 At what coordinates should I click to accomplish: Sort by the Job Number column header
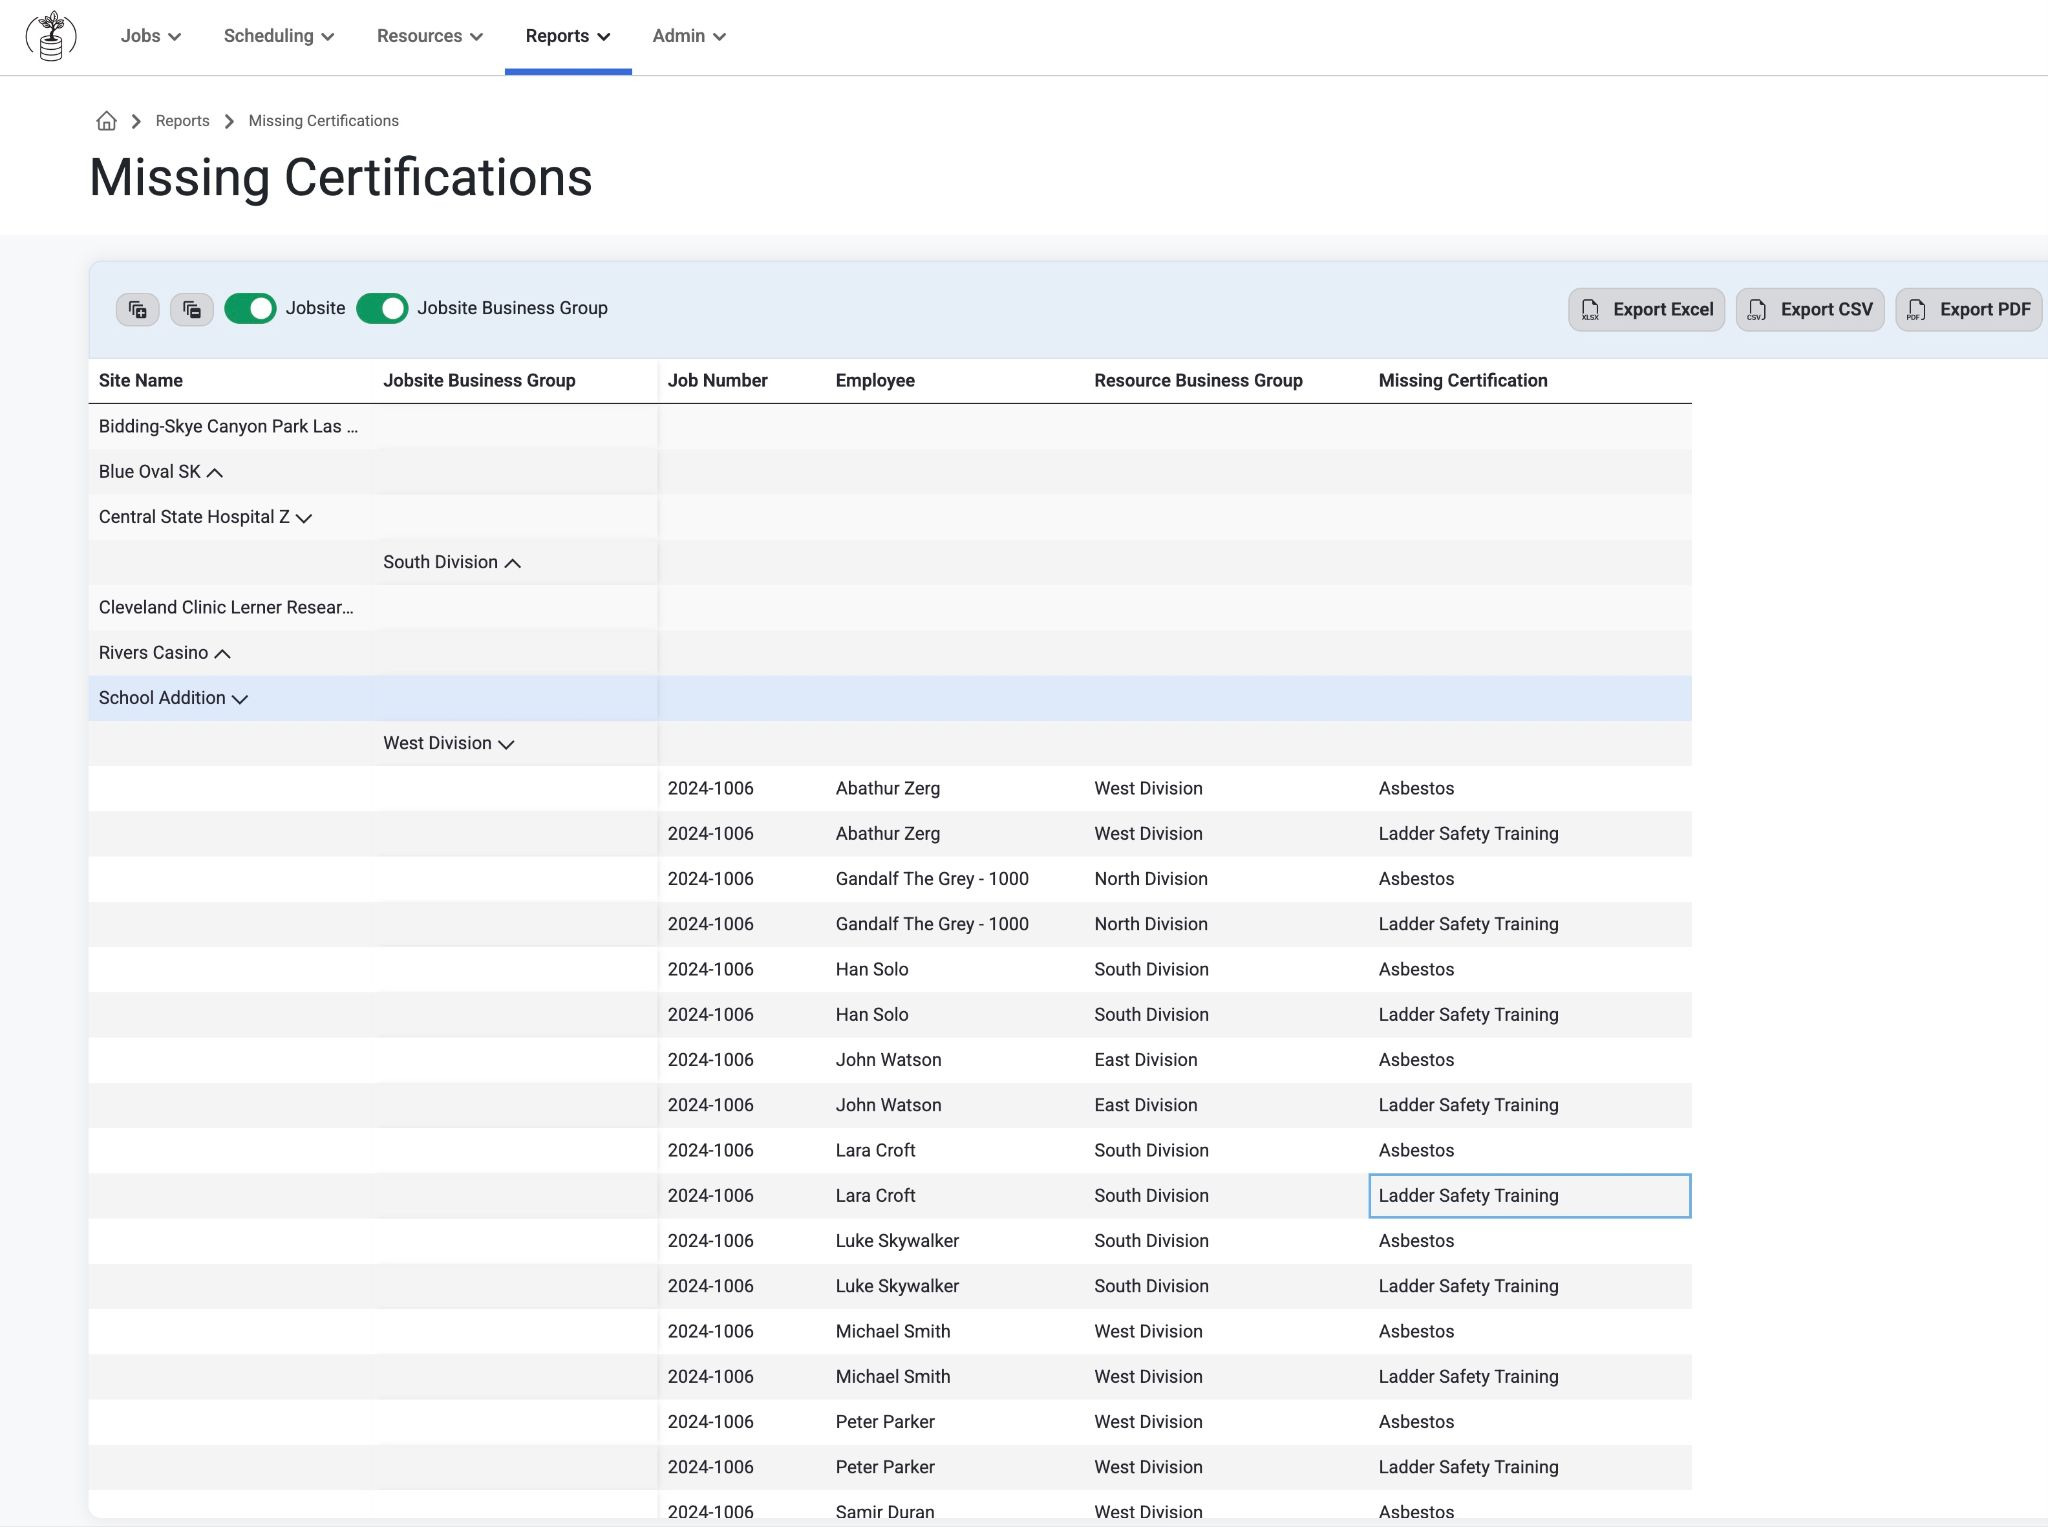tap(717, 381)
